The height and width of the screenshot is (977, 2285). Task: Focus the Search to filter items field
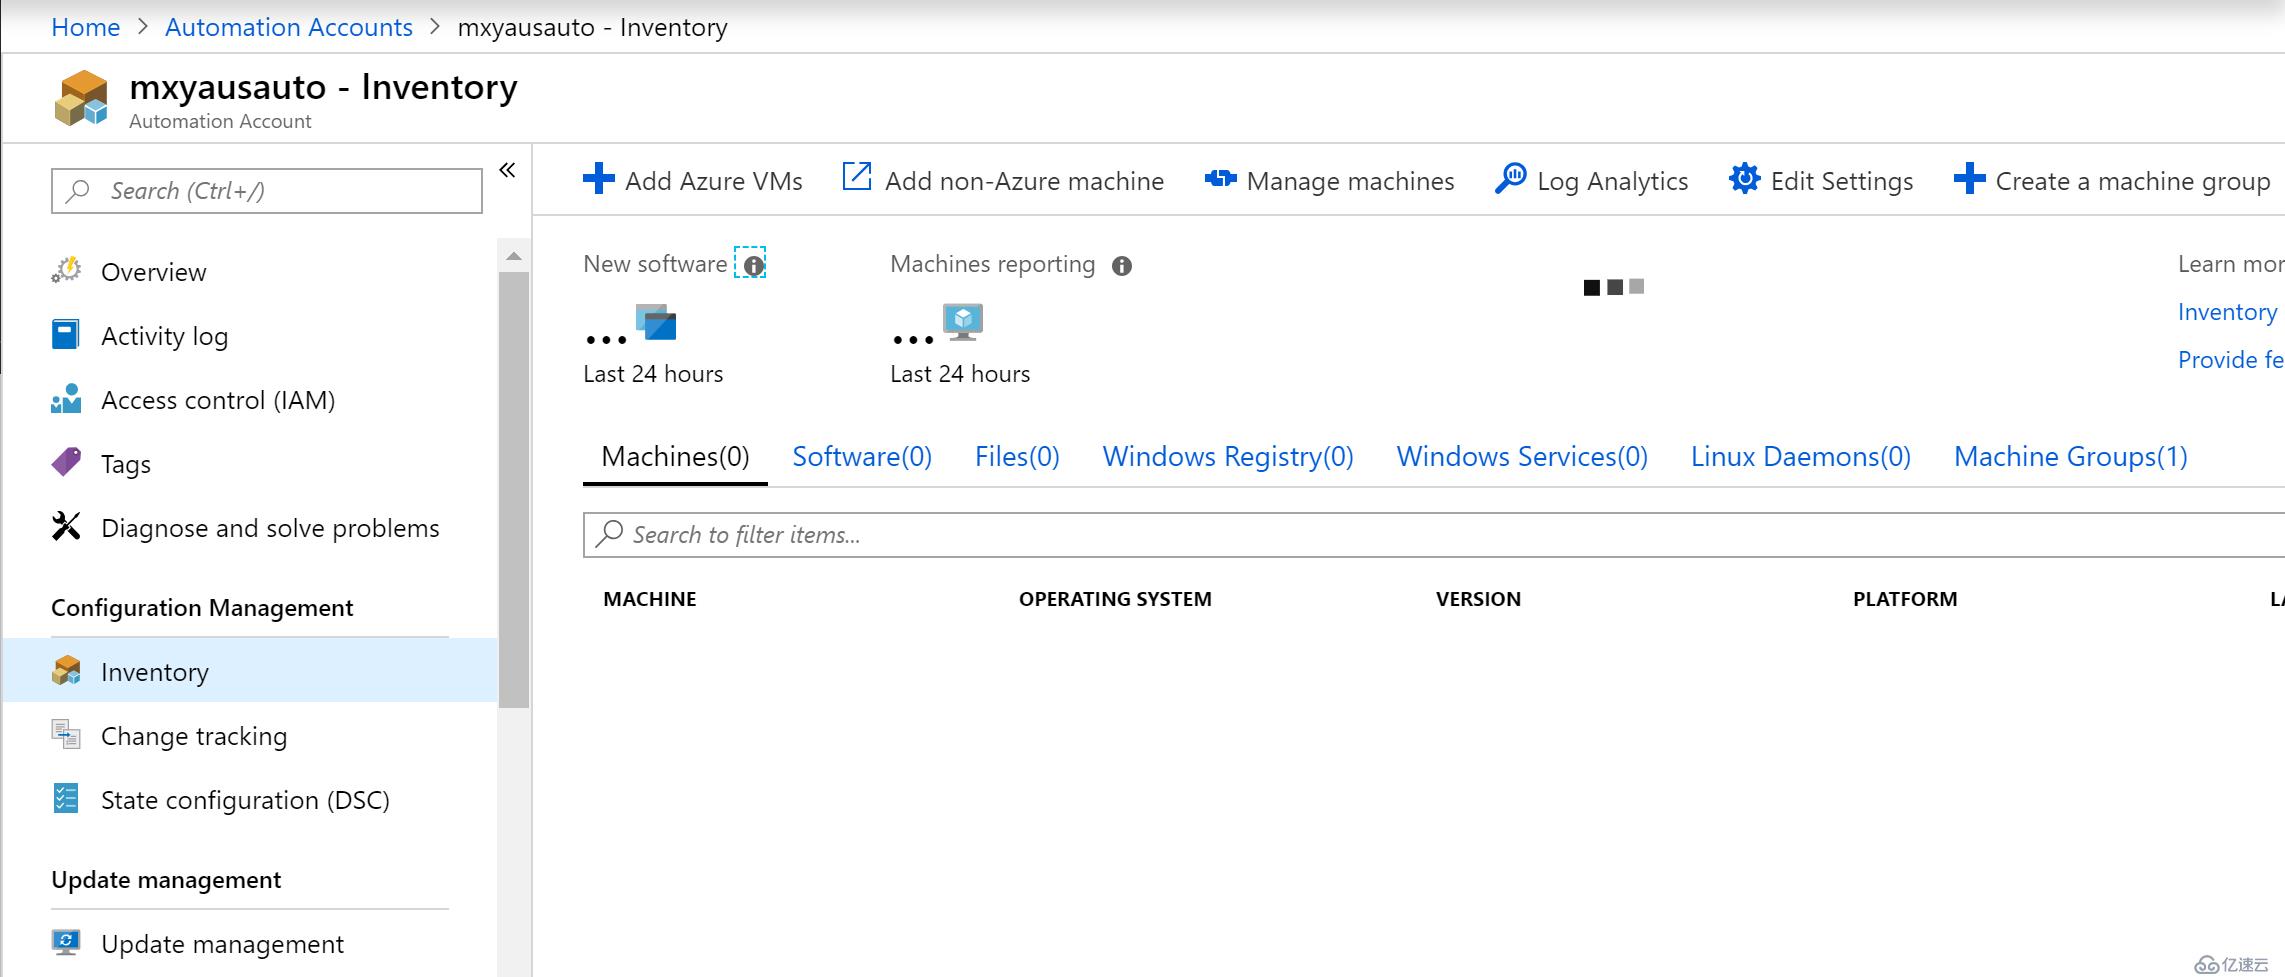point(1434,535)
